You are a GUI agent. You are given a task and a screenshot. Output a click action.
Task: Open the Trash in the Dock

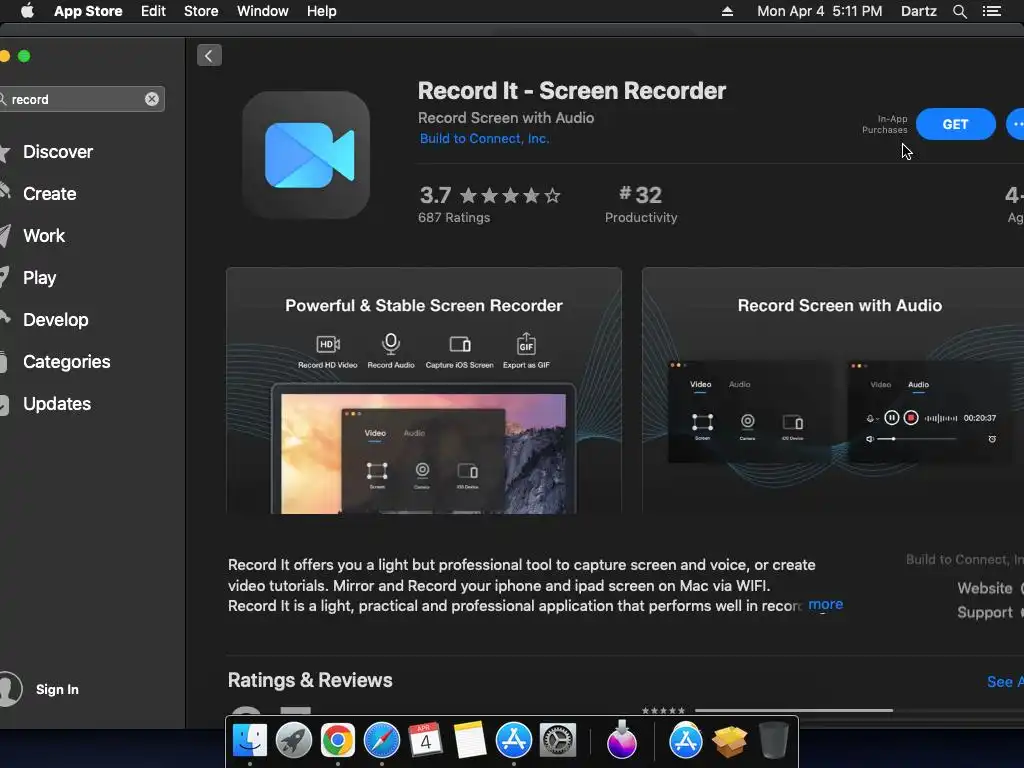(x=774, y=741)
